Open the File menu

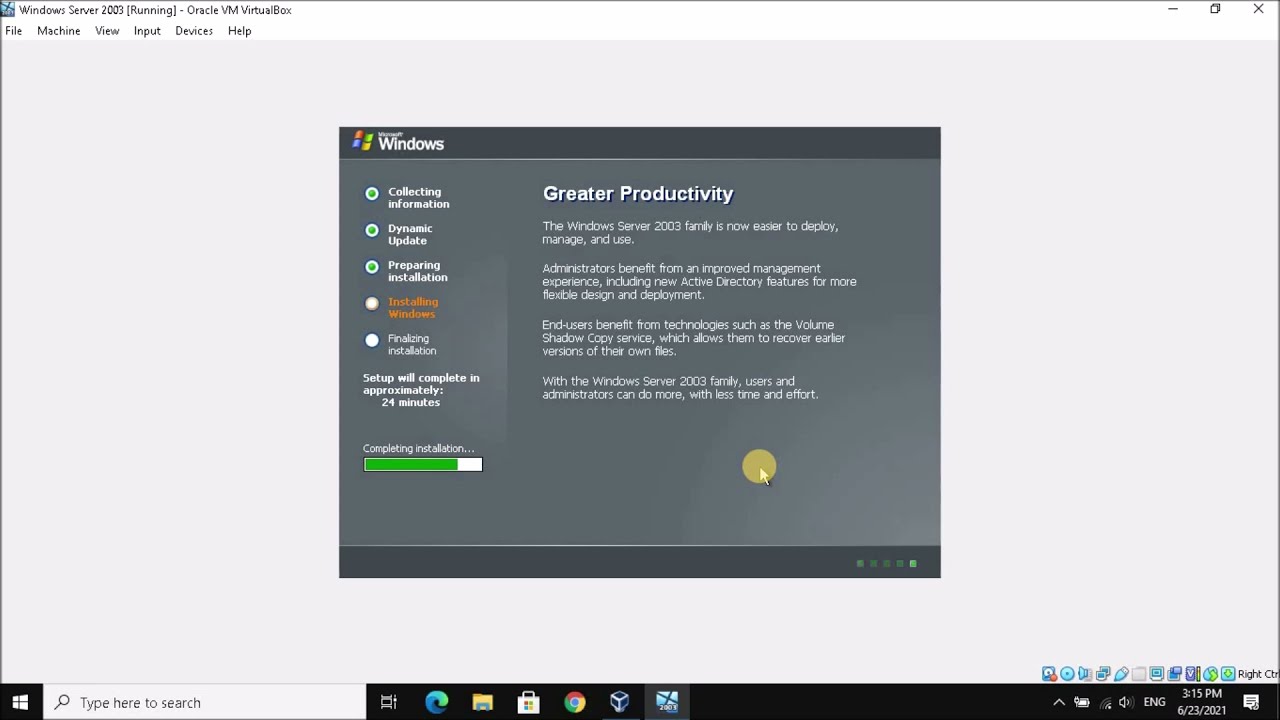click(13, 31)
